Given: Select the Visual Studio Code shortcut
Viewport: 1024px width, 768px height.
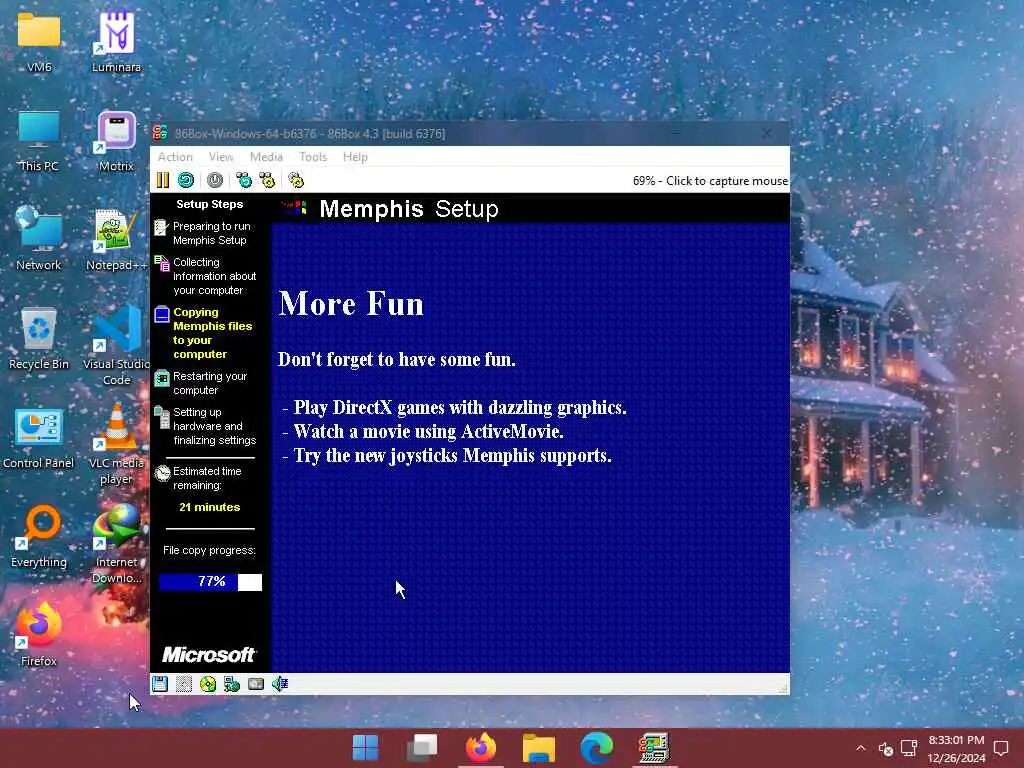Looking at the screenshot, I should 116,346.
